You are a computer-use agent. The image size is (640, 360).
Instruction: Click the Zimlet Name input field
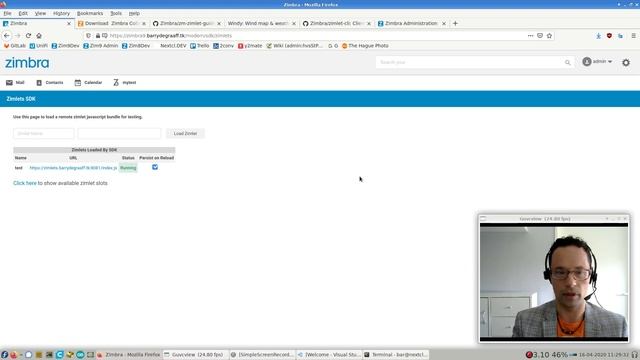[x=44, y=133]
